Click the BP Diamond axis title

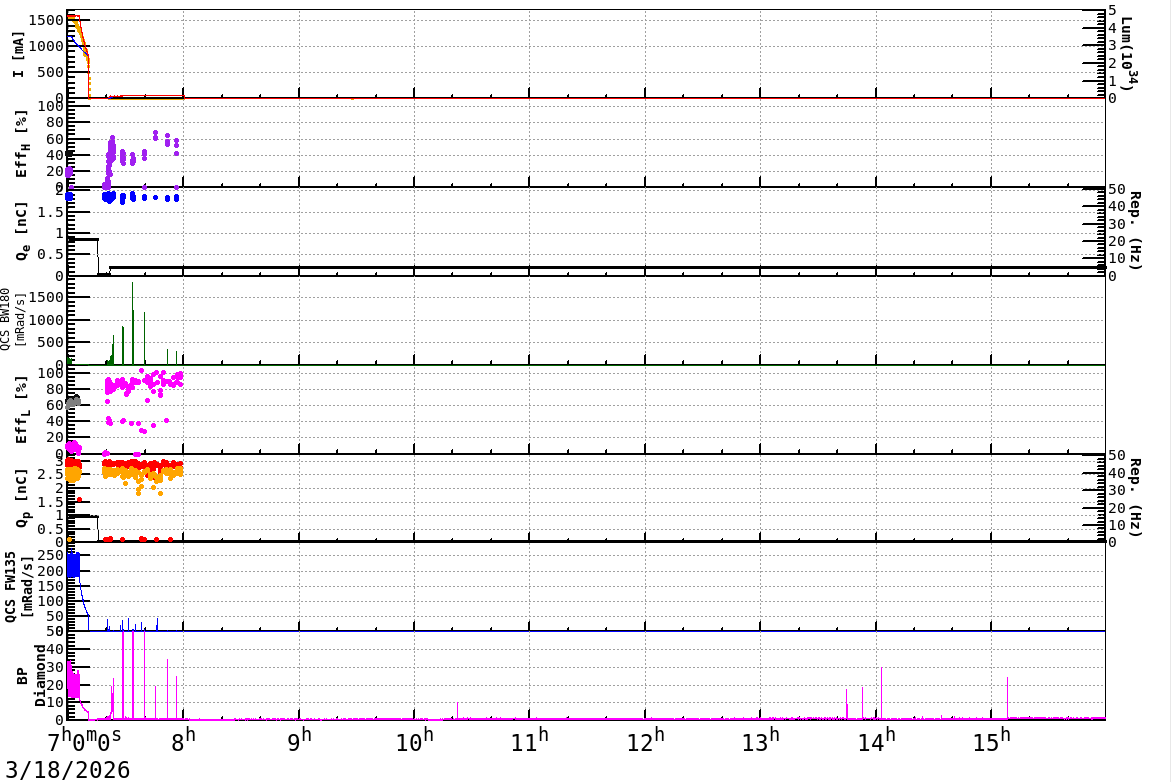[31, 676]
